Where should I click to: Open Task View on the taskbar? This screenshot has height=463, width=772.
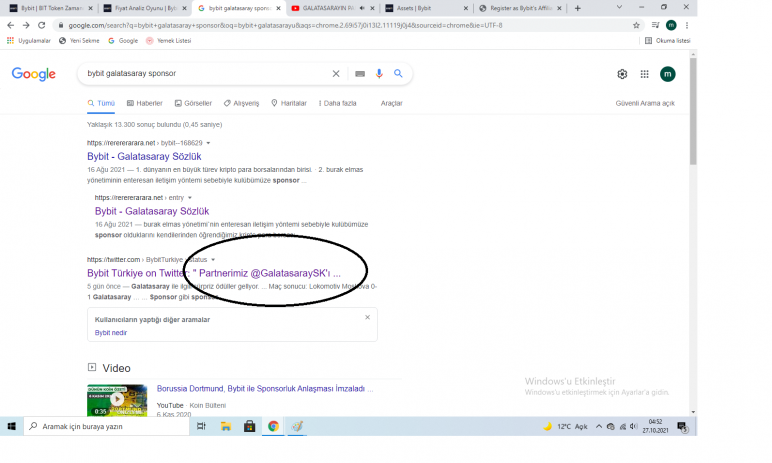pyautogui.click(x=201, y=426)
